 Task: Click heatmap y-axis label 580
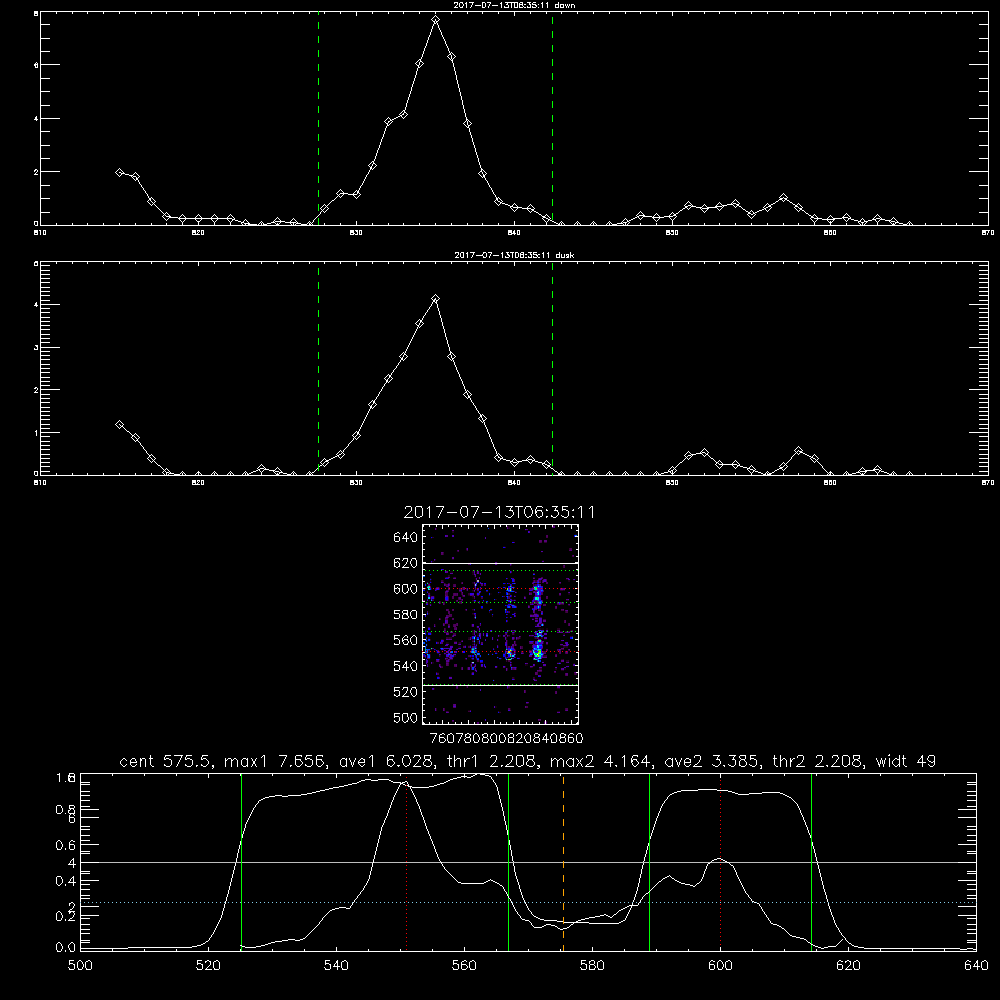406,615
